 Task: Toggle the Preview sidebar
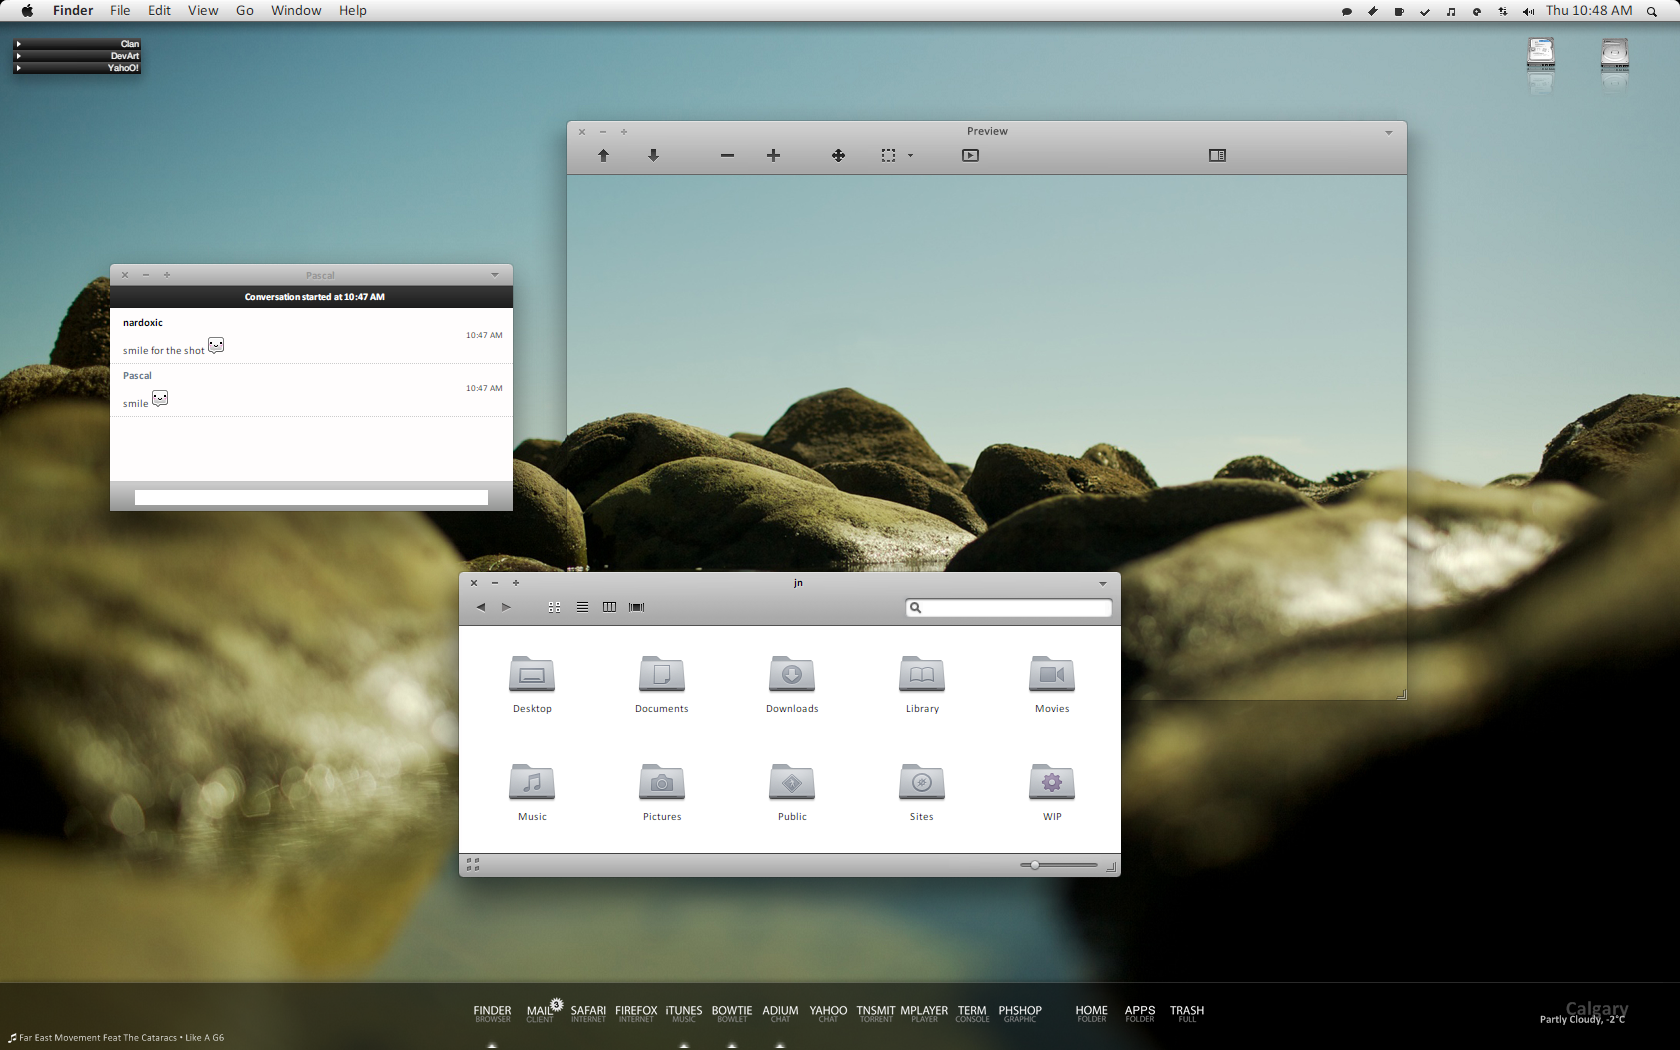[1217, 155]
